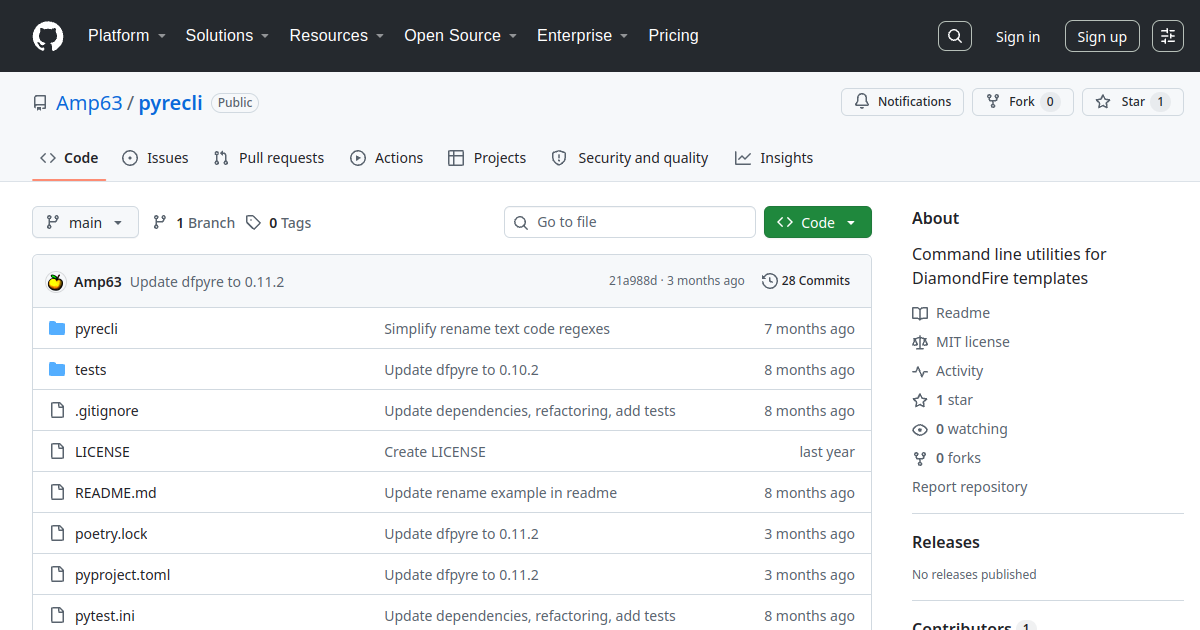The image size is (1200, 630).
Task: Click the file icon for pytest.ini
Action: [x=57, y=616]
